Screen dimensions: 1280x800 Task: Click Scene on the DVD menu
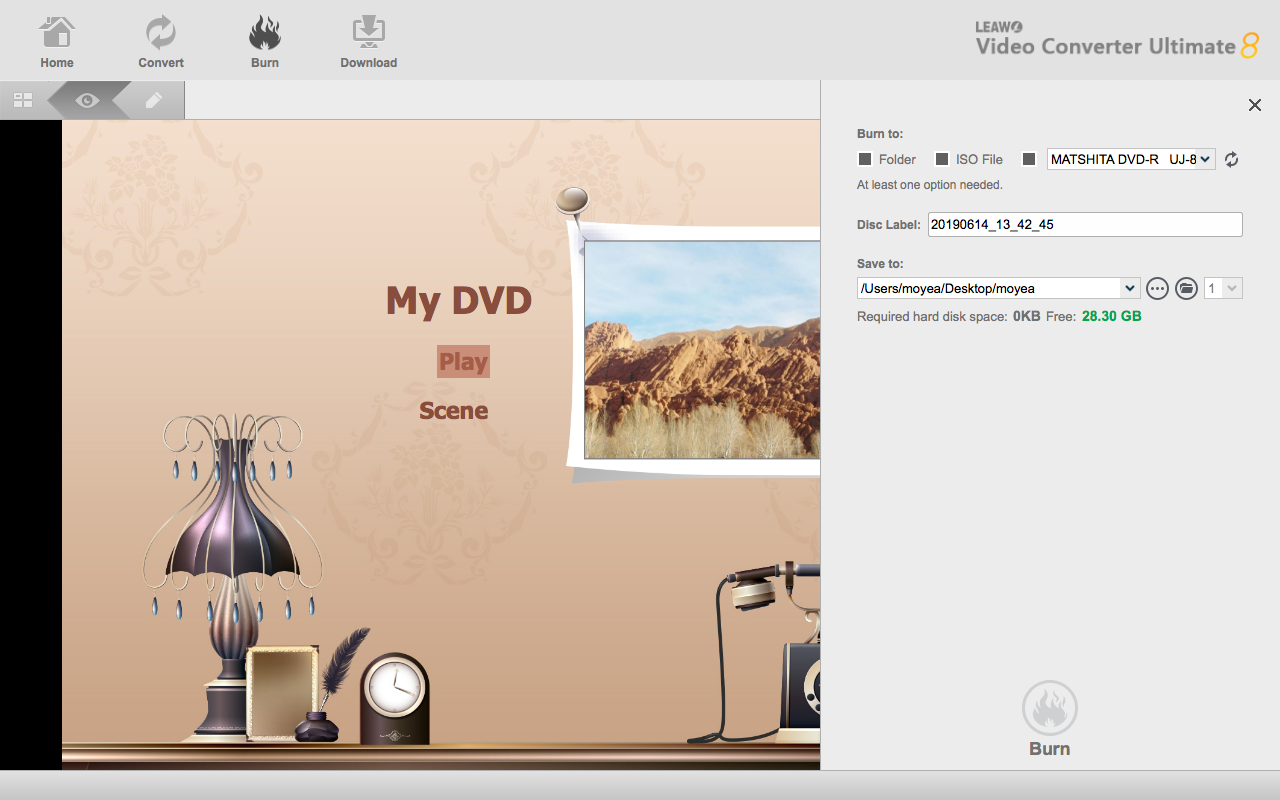(x=454, y=410)
